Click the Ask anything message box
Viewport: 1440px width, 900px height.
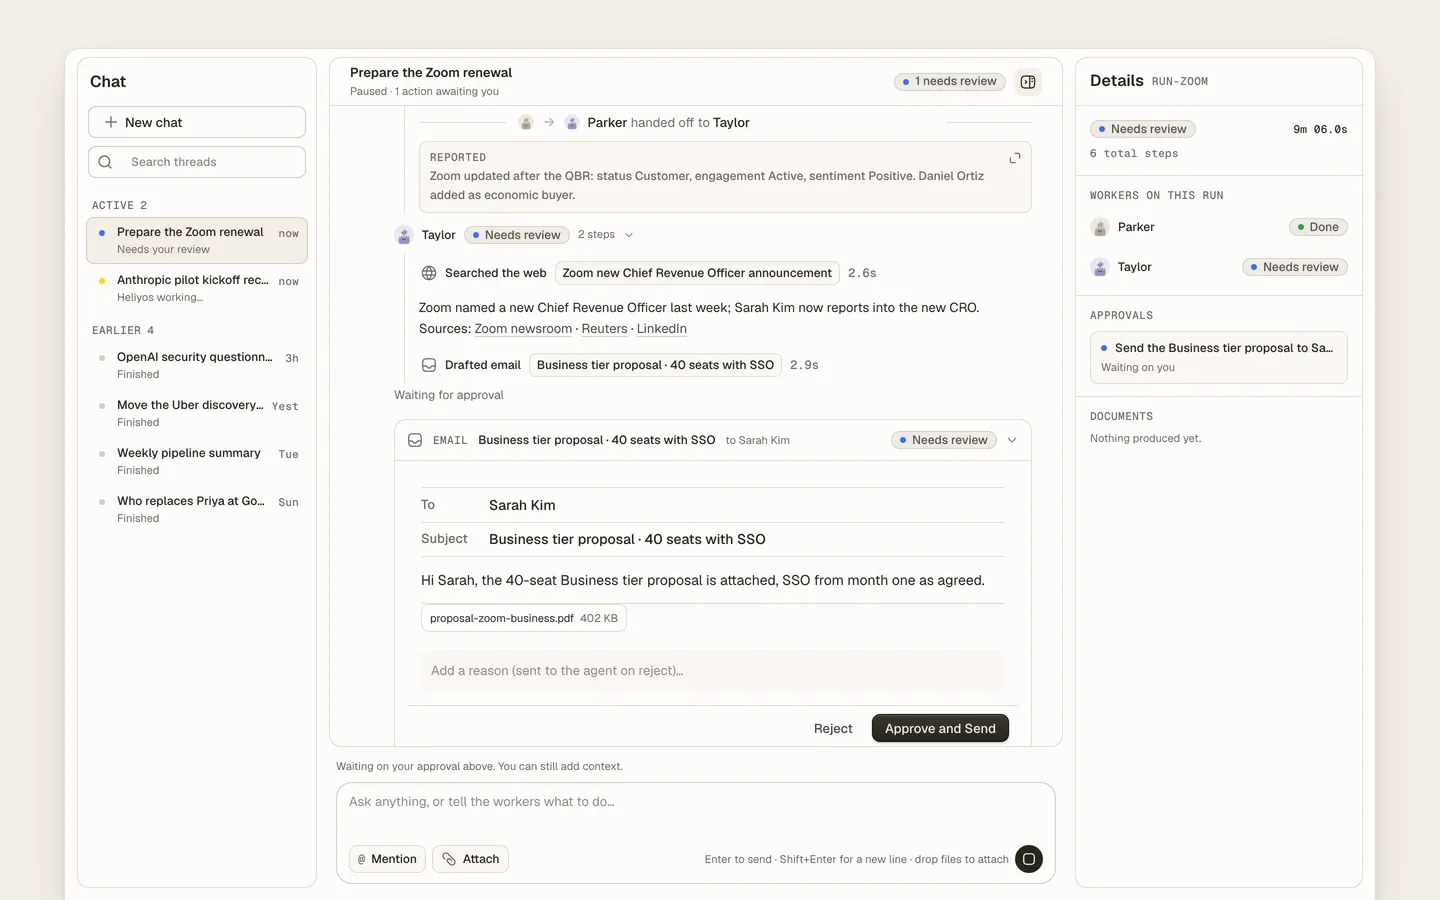point(696,803)
